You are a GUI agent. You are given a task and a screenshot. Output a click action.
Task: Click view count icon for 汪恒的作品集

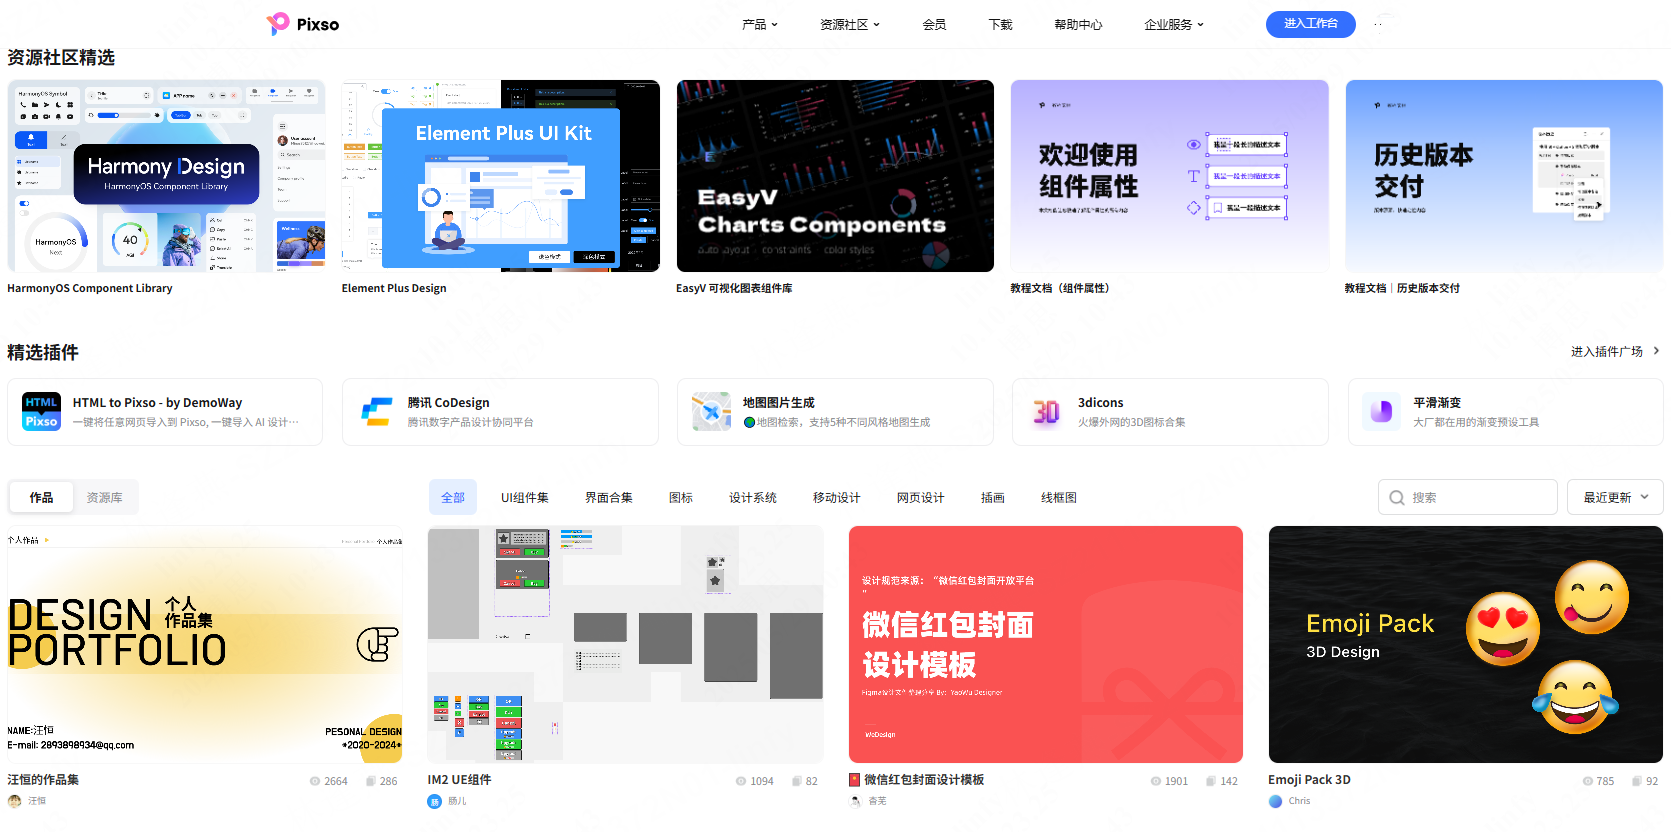(x=315, y=781)
